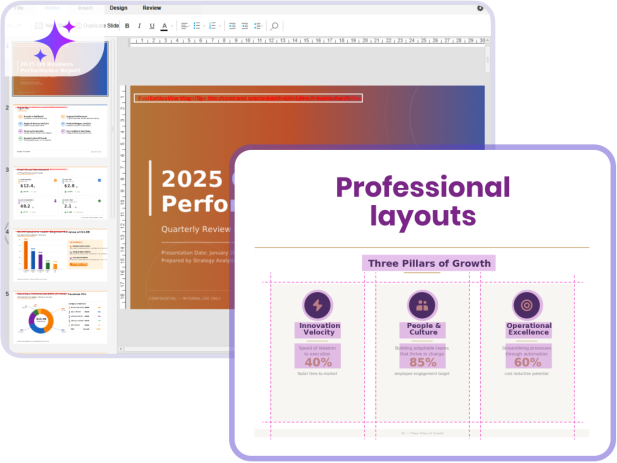
Task: Click the magnifier search icon
Action: click(x=274, y=26)
